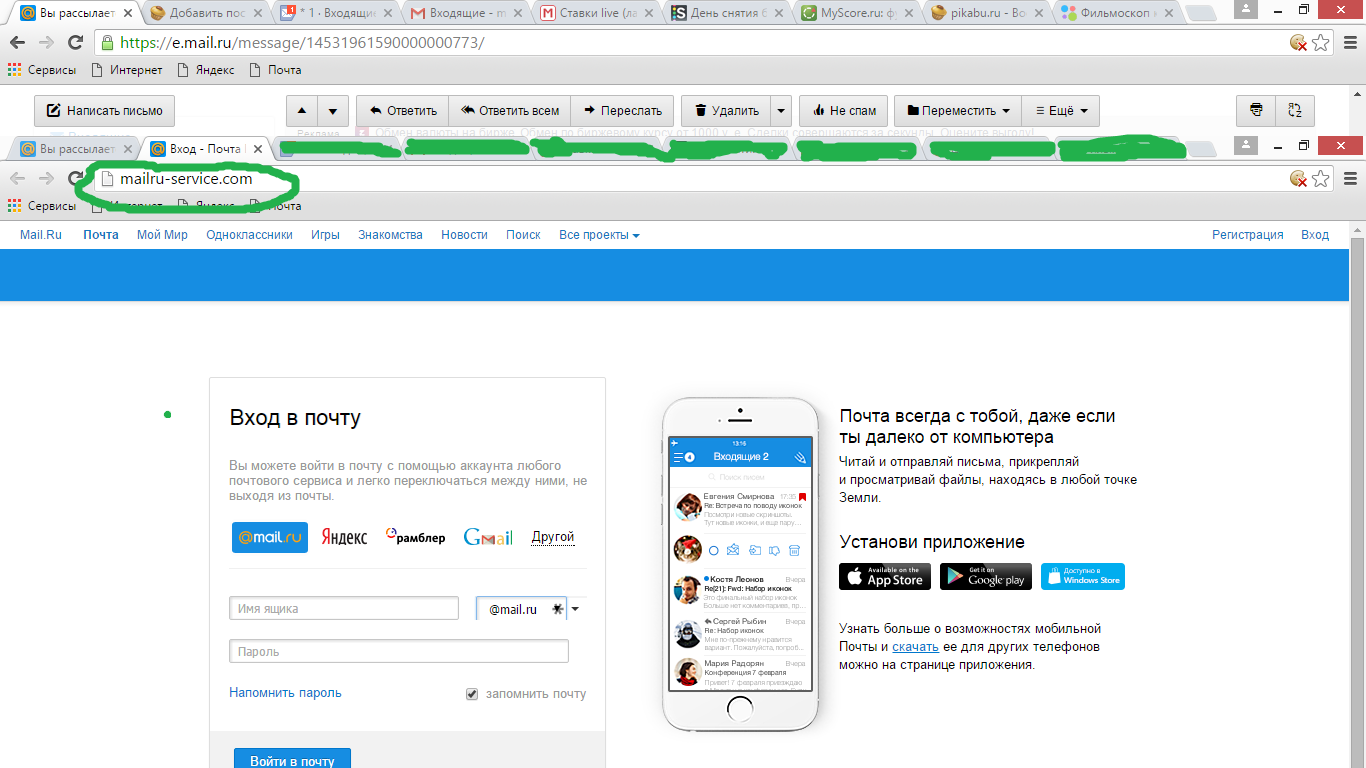Image resolution: width=1366 pixels, height=768 pixels.
Task: Expand the Все проекты dropdown
Action: (599, 235)
